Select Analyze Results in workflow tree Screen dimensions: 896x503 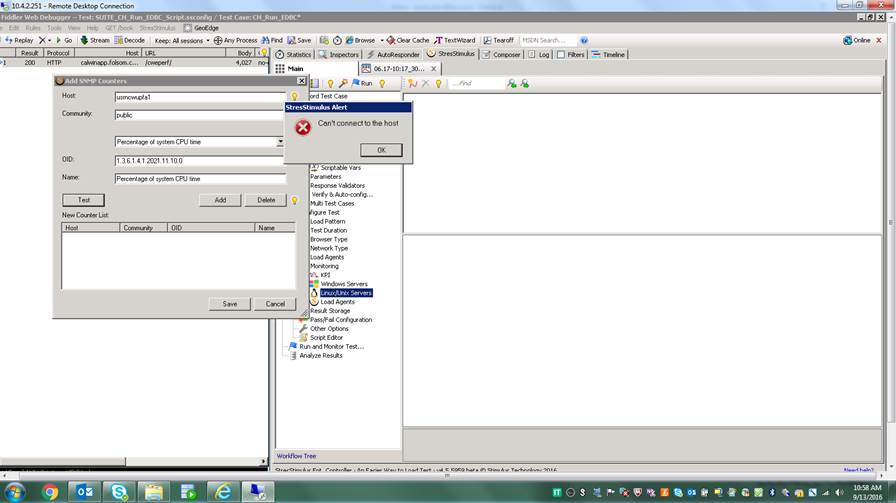[321, 356]
